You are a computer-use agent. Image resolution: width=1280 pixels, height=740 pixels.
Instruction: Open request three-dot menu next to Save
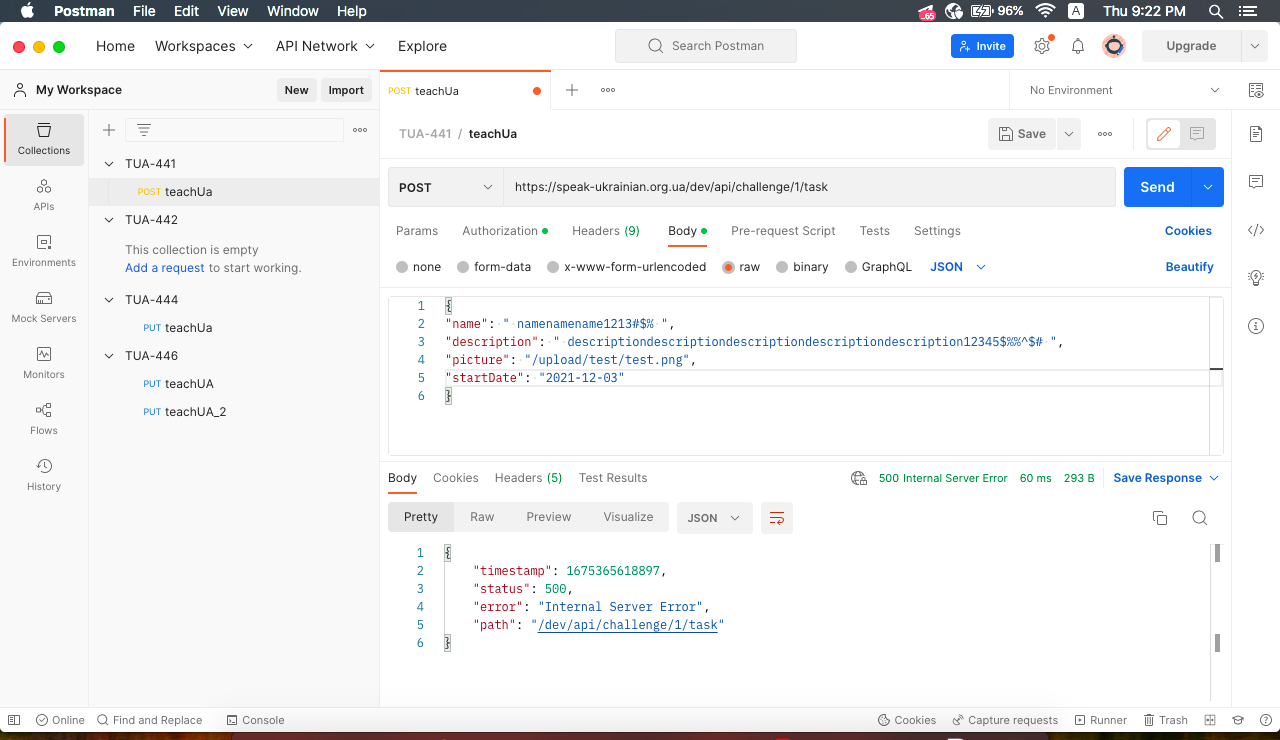1105,134
